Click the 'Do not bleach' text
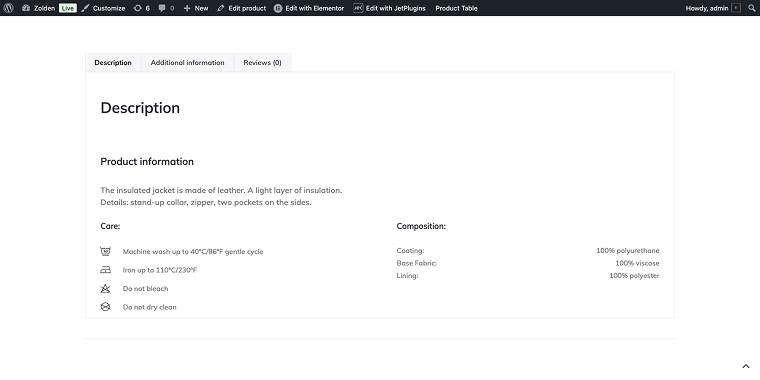Viewport: 760px width, 380px height. [145, 288]
